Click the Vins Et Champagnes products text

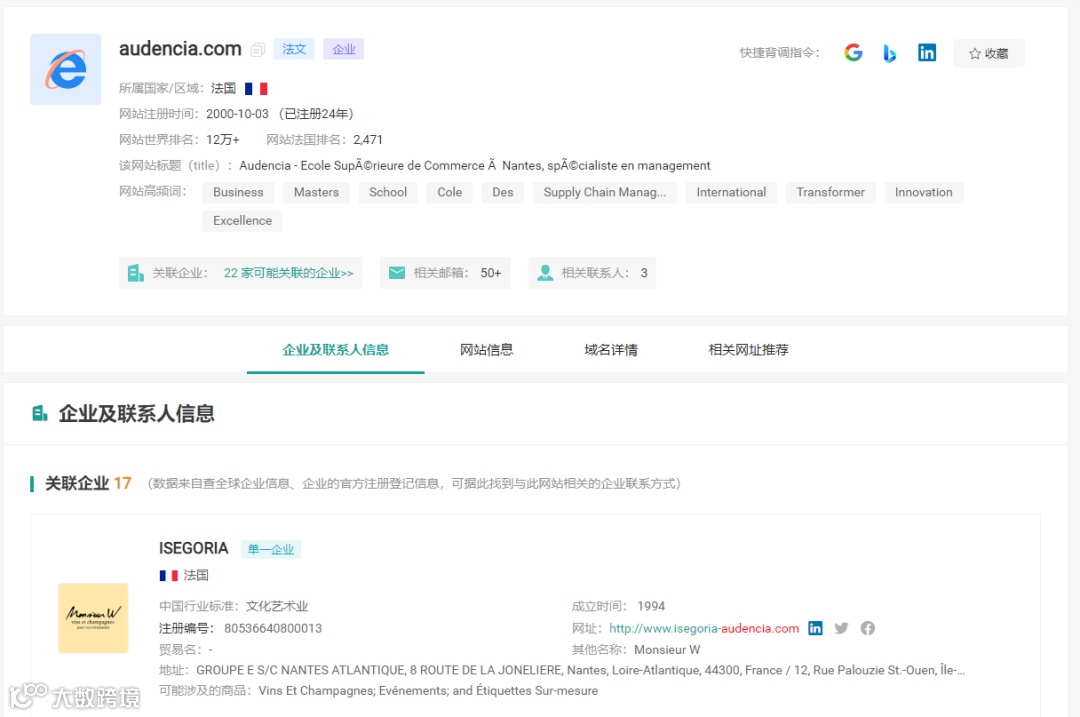(x=428, y=691)
